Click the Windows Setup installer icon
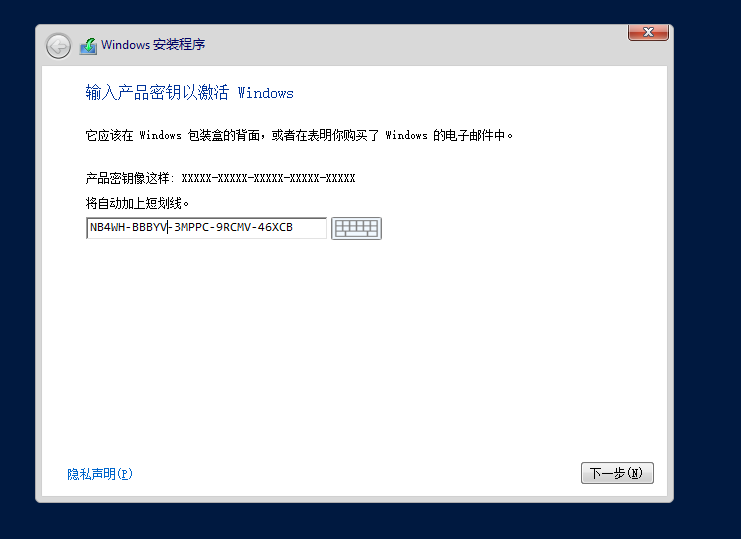Image resolution: width=741 pixels, height=539 pixels. click(88, 46)
